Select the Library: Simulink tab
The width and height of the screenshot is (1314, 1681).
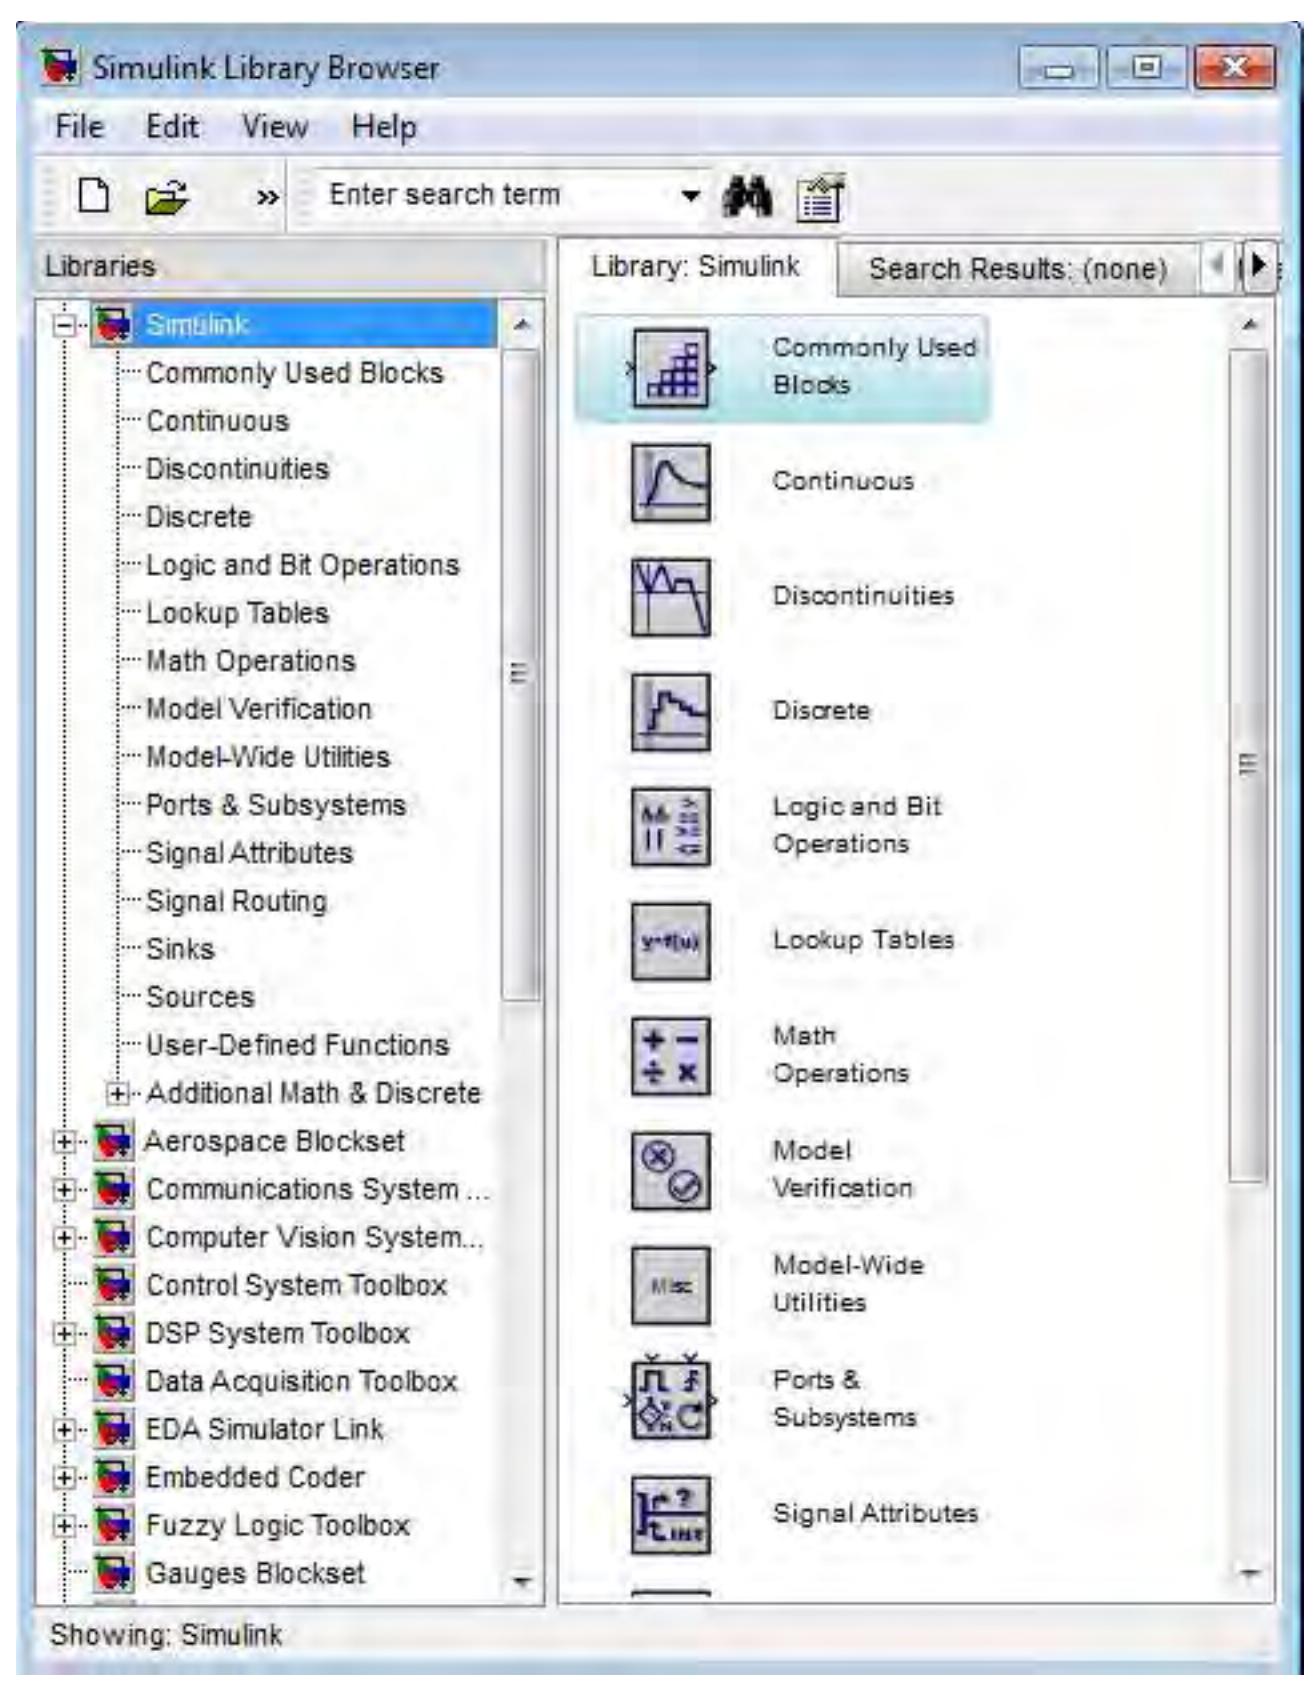click(695, 266)
